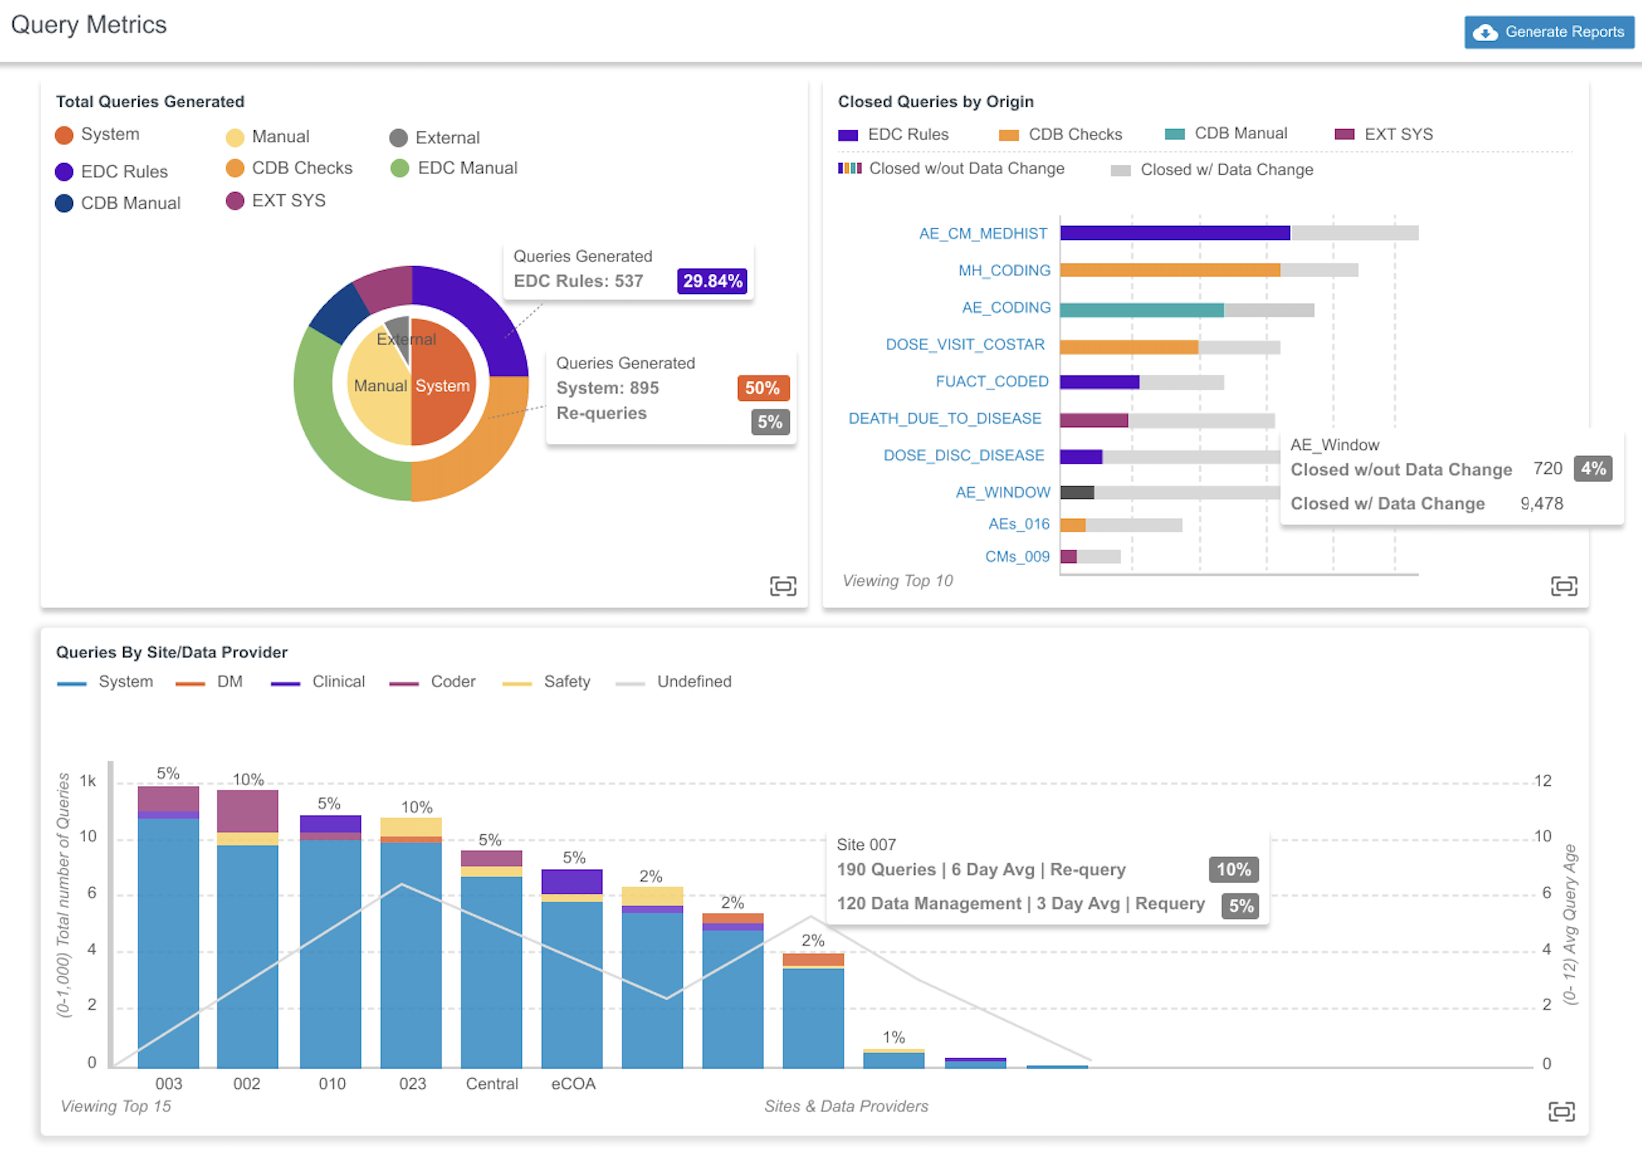Click the bar for site 003
This screenshot has height=1158, width=1642.
point(168,940)
